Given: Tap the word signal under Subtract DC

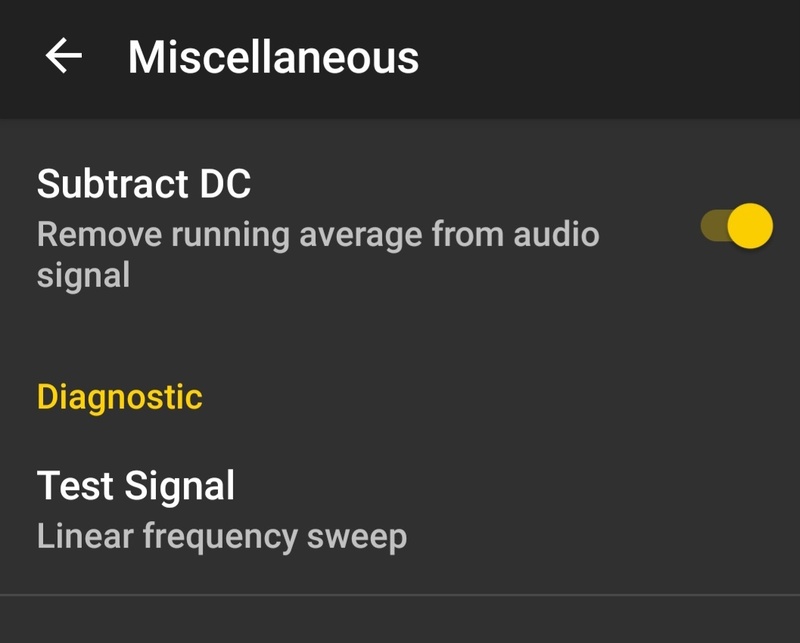Looking at the screenshot, I should [83, 275].
